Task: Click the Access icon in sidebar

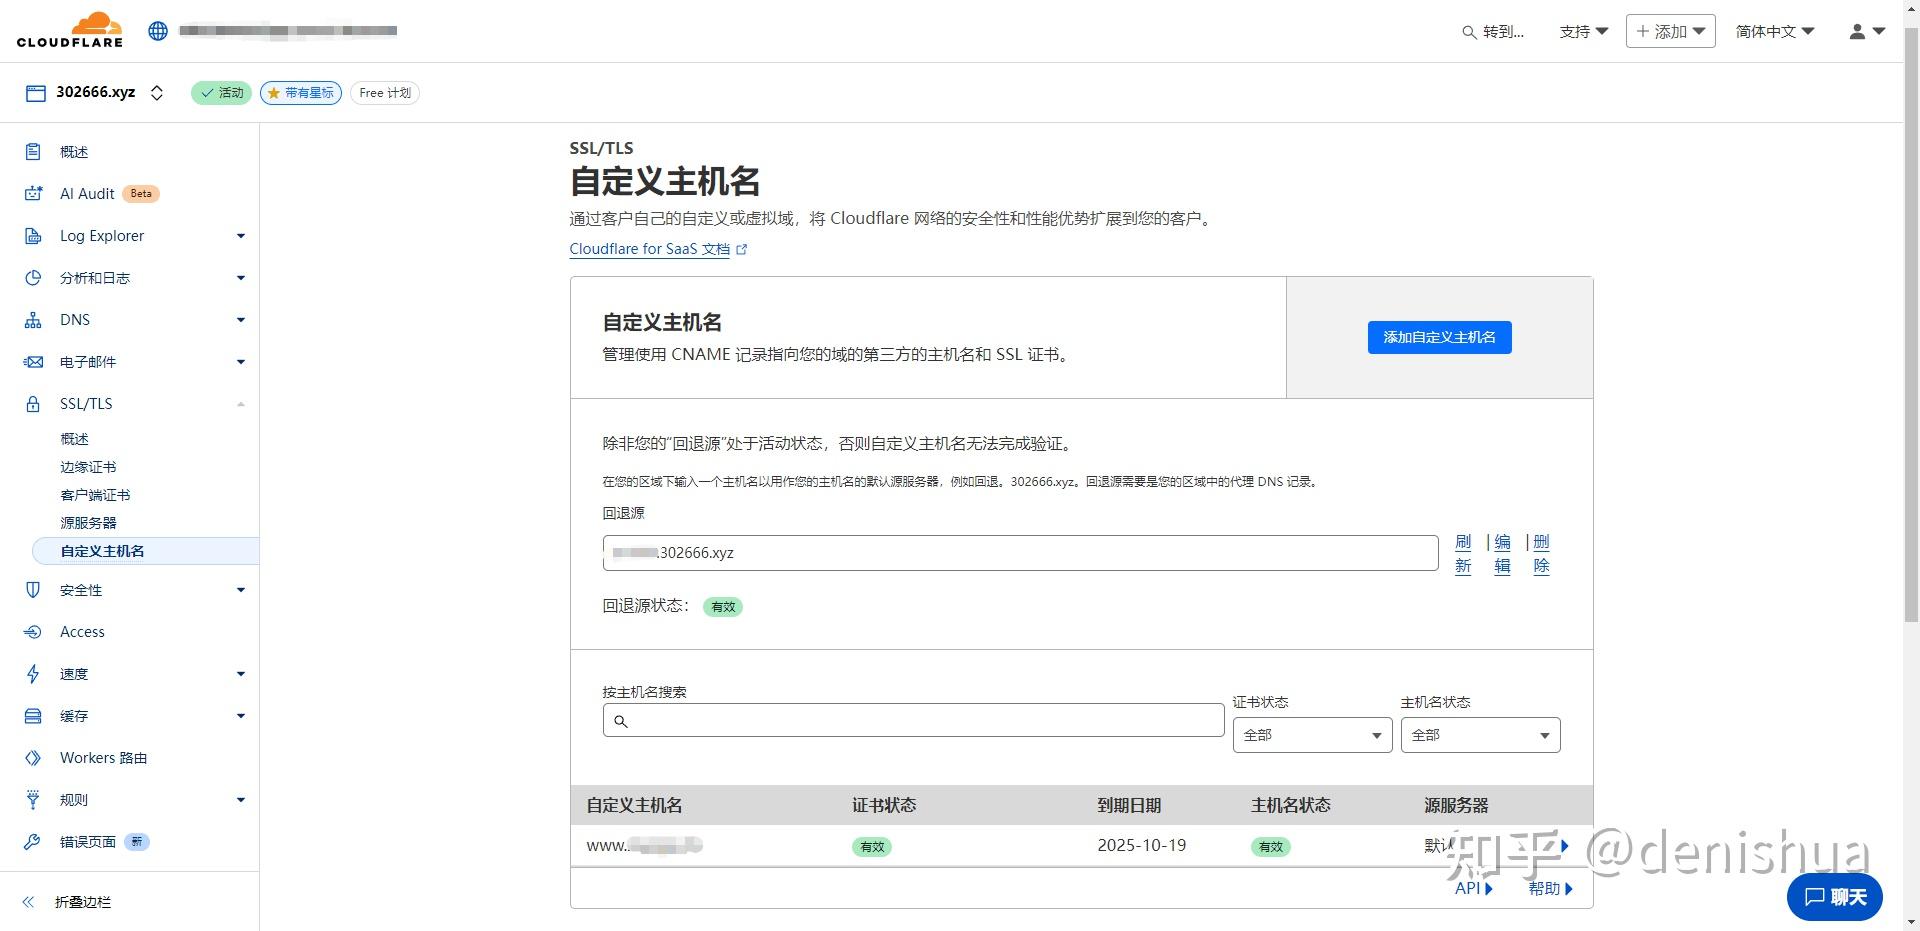Action: pyautogui.click(x=33, y=631)
